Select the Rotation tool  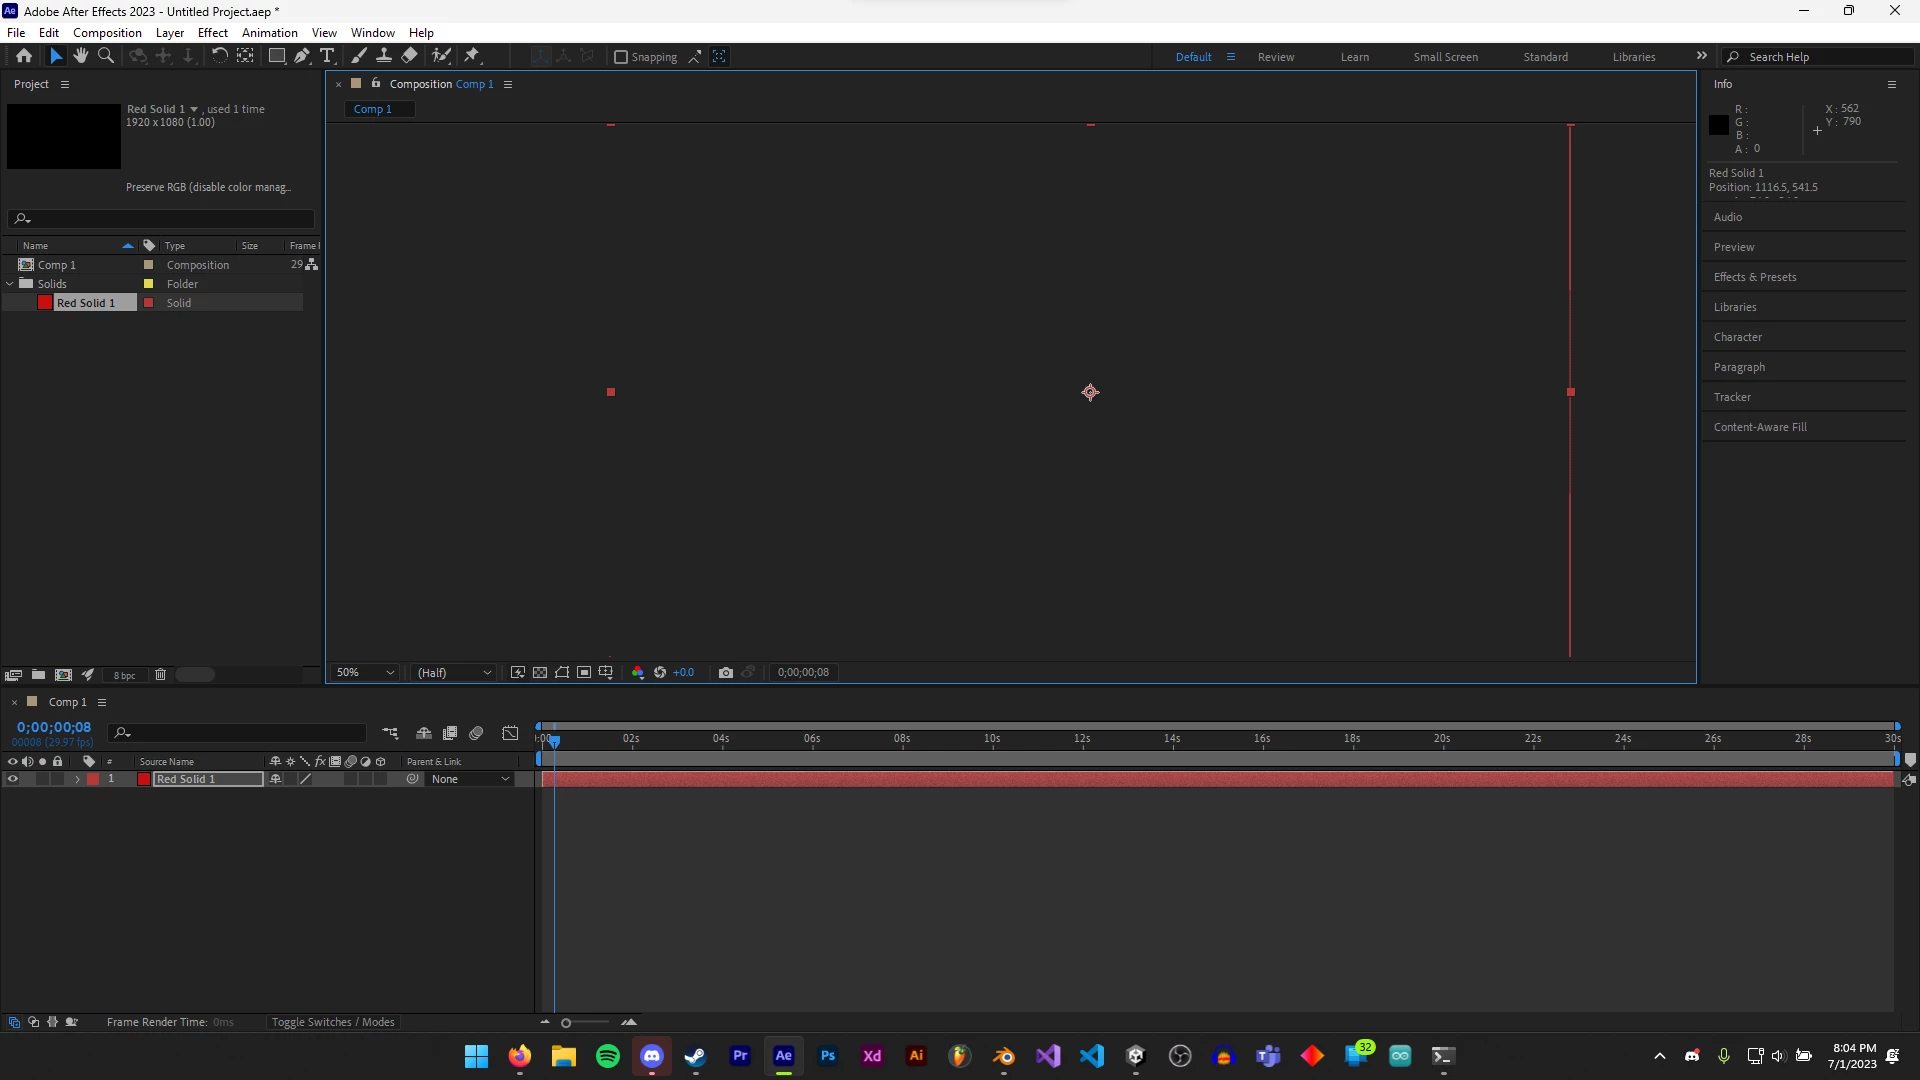click(x=219, y=56)
